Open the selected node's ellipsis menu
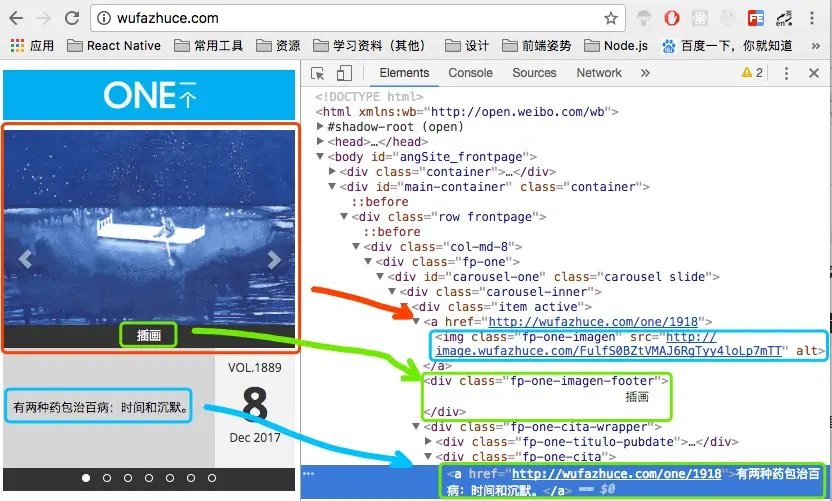Image resolution: width=832 pixels, height=501 pixels. tap(309, 473)
